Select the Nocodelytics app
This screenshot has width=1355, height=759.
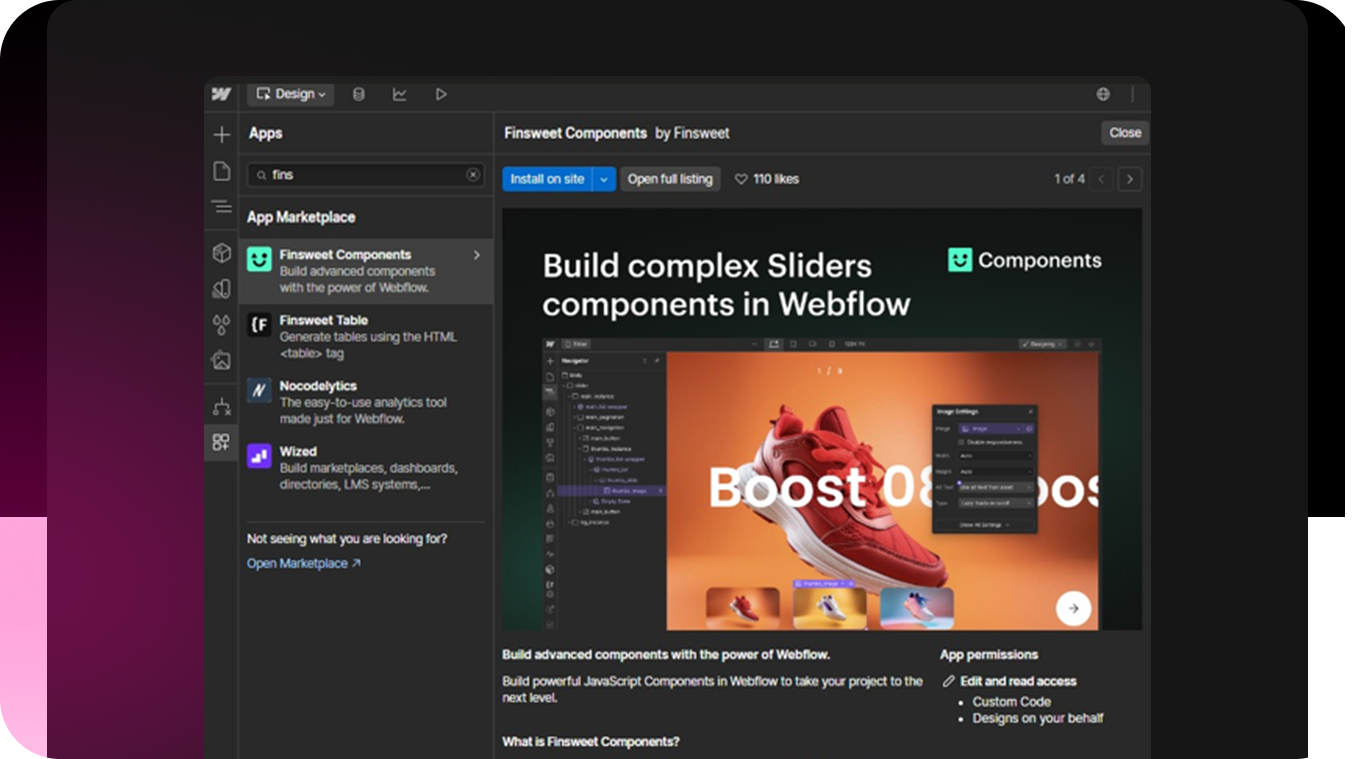[x=366, y=402]
